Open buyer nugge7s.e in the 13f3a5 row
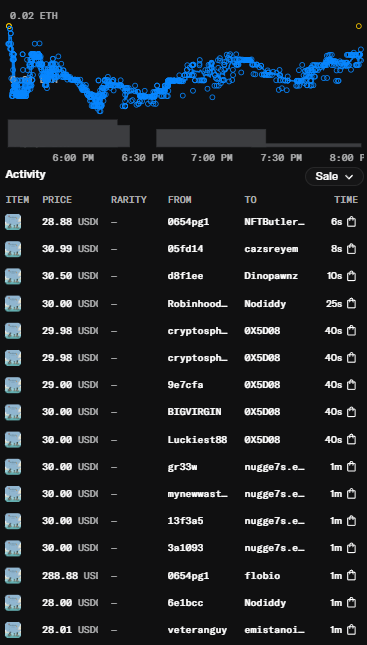The width and height of the screenshot is (367, 645). 275,521
